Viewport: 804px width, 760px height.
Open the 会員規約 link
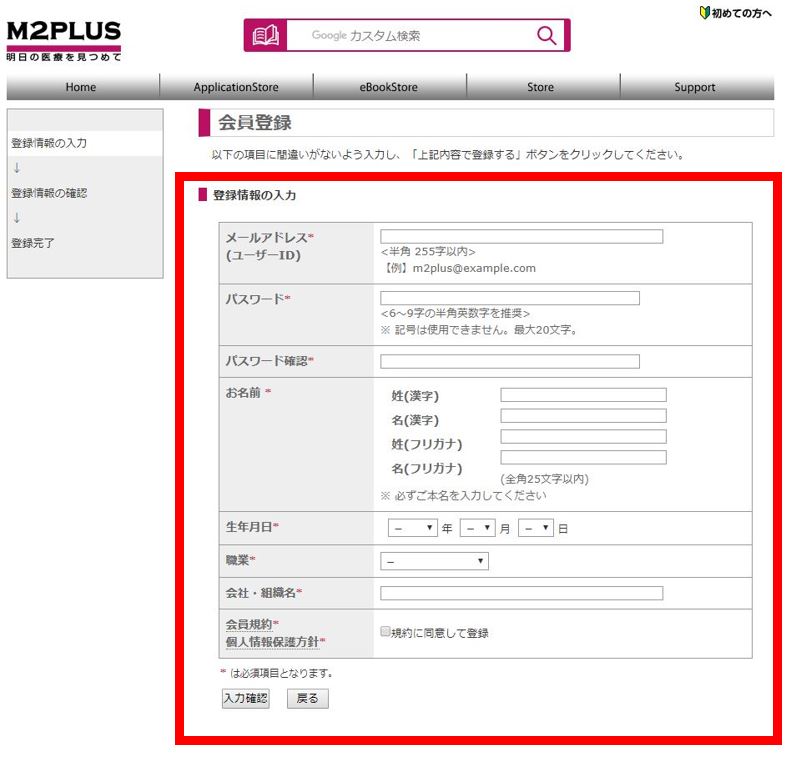(x=249, y=624)
